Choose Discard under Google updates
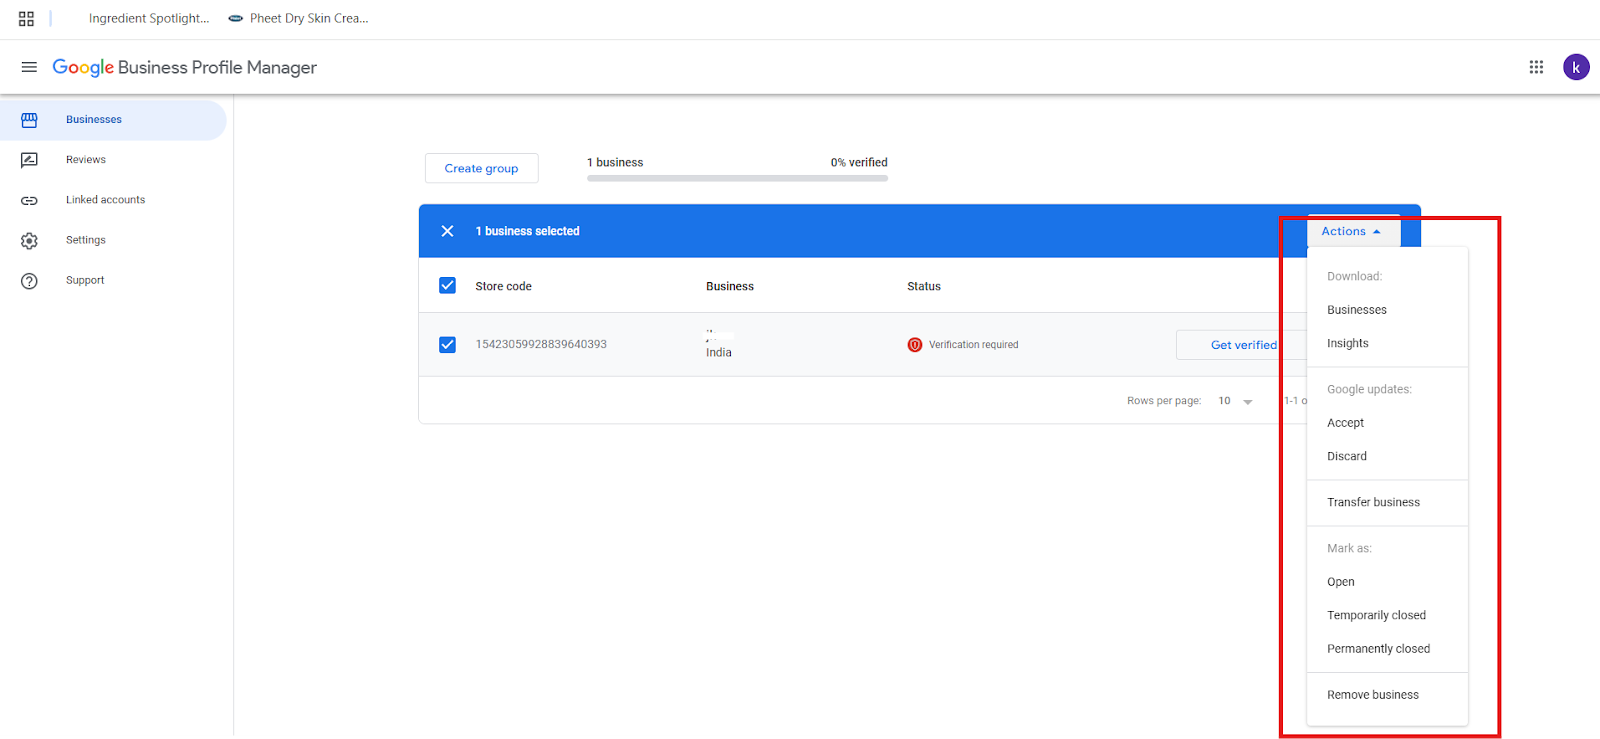1600x739 pixels. coord(1347,456)
